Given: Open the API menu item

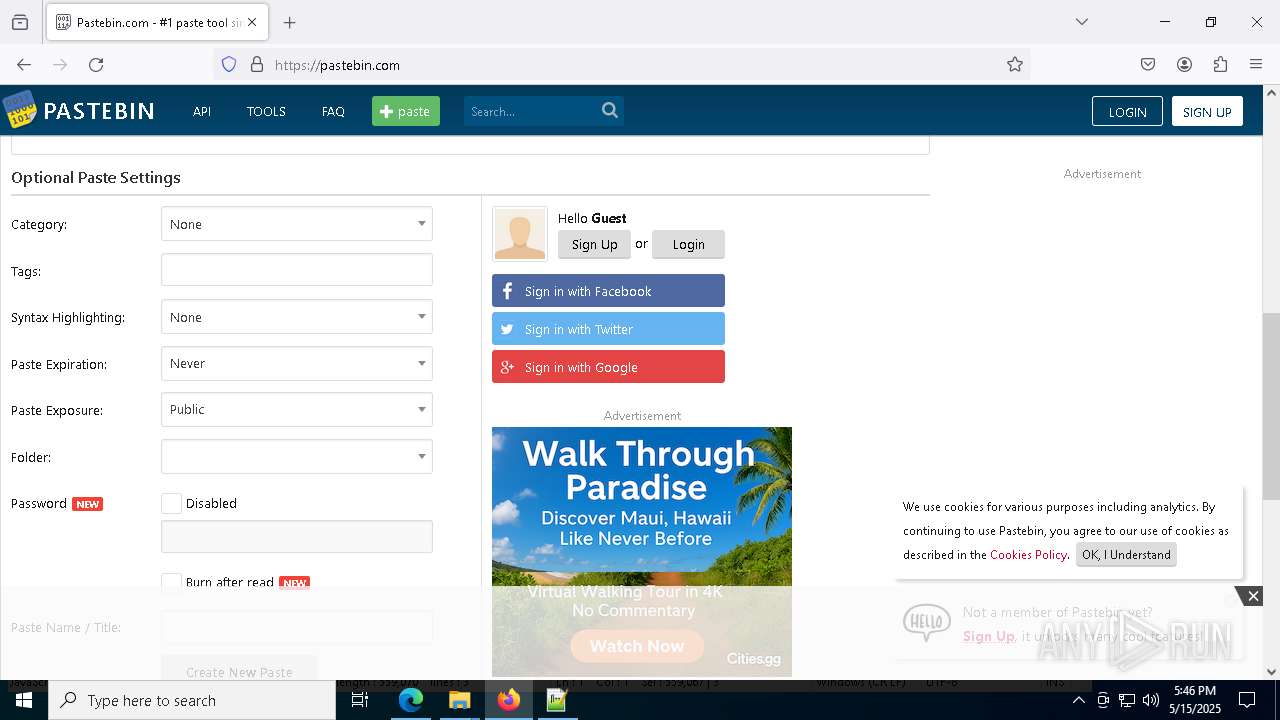Looking at the screenshot, I should click(202, 111).
